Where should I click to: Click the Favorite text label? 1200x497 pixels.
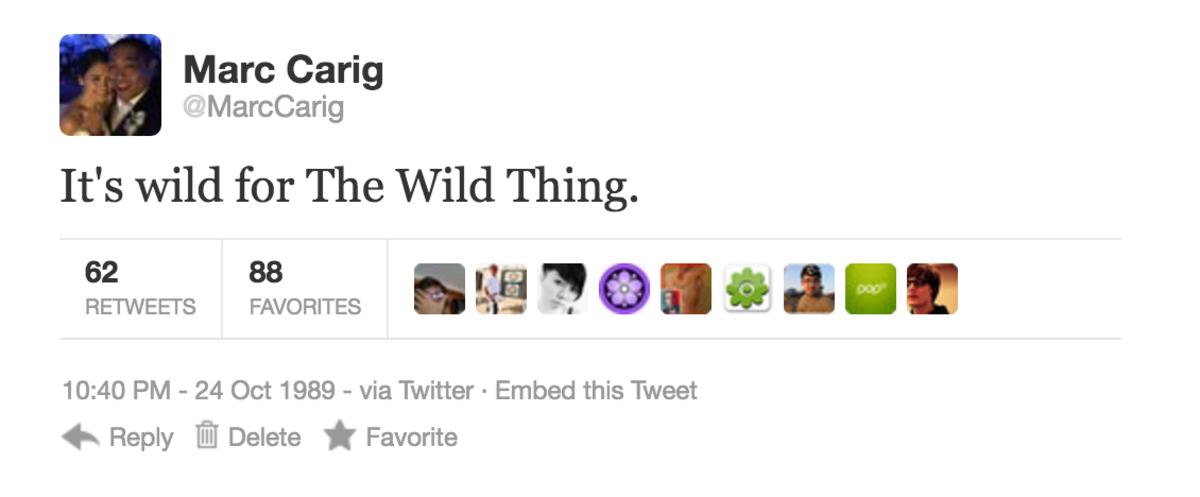tap(411, 437)
